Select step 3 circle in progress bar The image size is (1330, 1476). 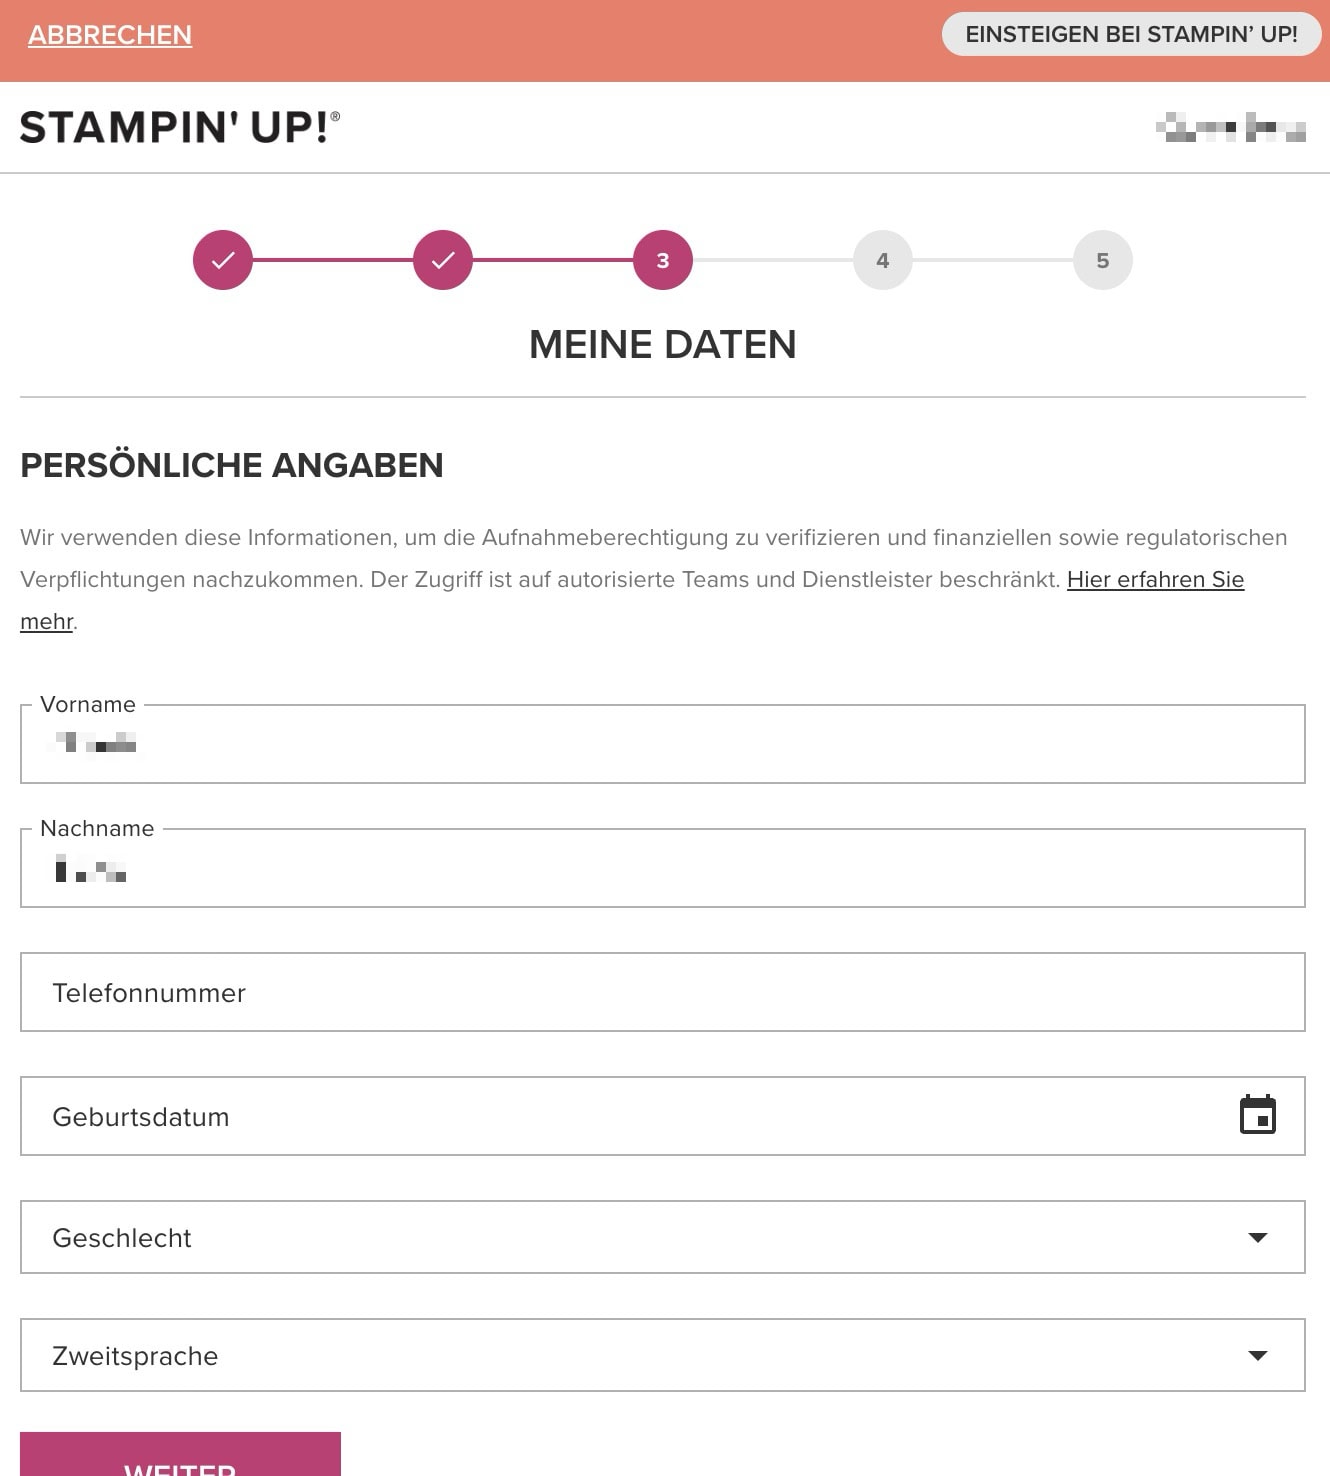click(x=663, y=260)
